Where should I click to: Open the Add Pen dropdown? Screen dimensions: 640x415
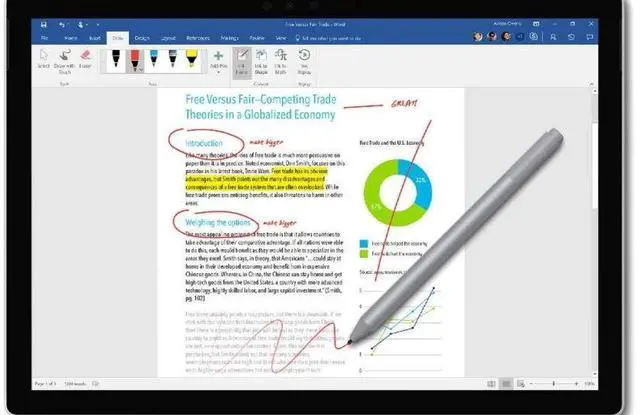tap(216, 66)
